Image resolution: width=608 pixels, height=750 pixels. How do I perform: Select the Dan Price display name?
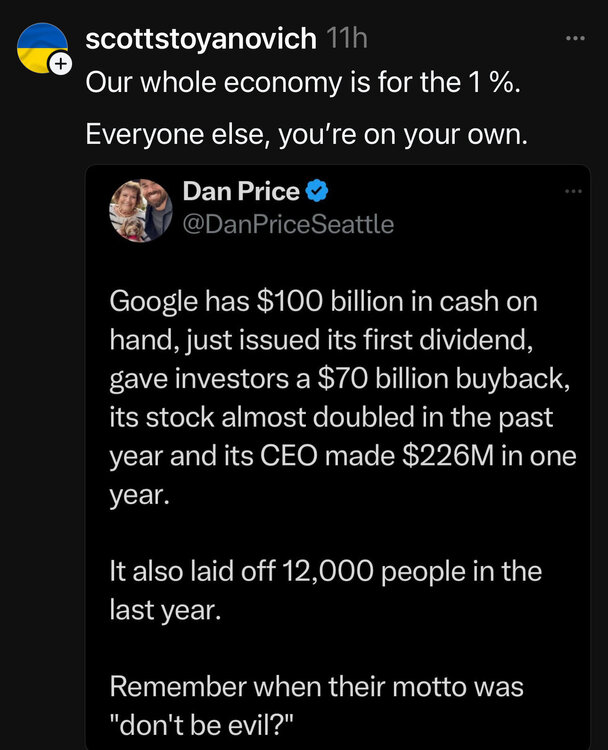[x=241, y=189]
